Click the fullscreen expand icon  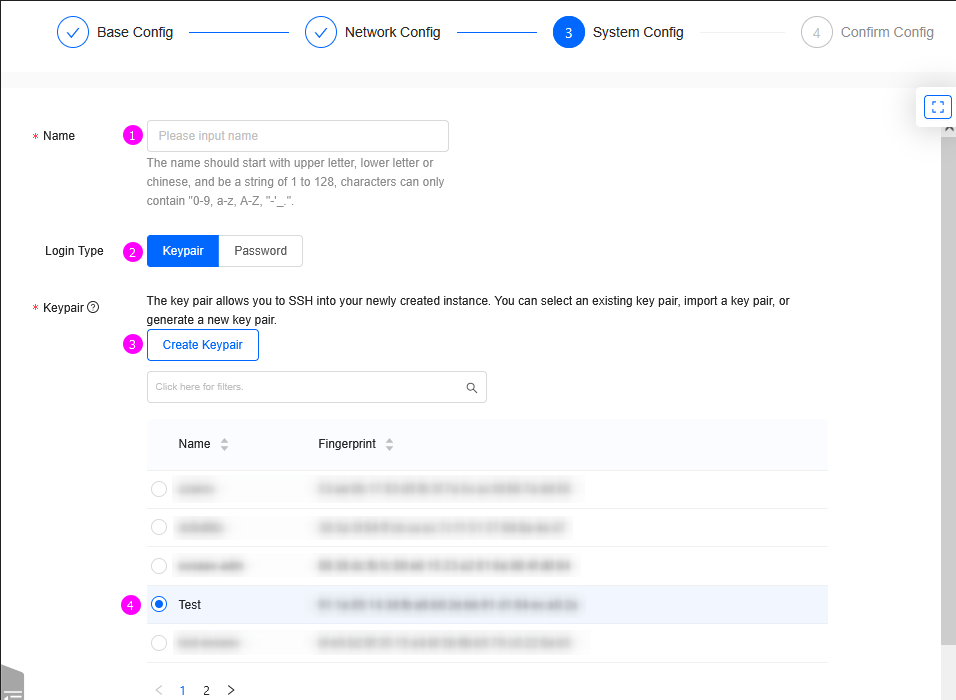click(x=938, y=107)
